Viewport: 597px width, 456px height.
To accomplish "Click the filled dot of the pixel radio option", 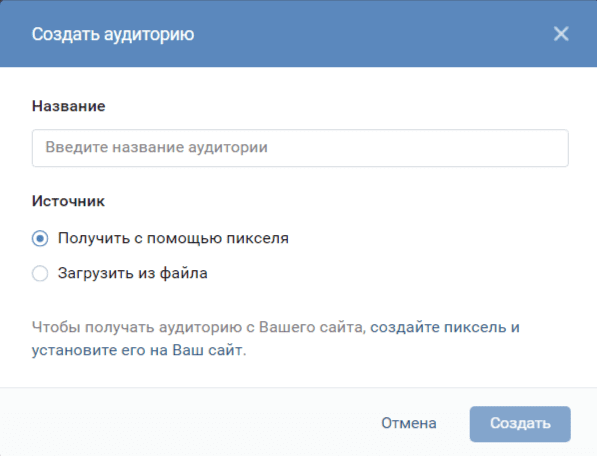I will pos(40,239).
